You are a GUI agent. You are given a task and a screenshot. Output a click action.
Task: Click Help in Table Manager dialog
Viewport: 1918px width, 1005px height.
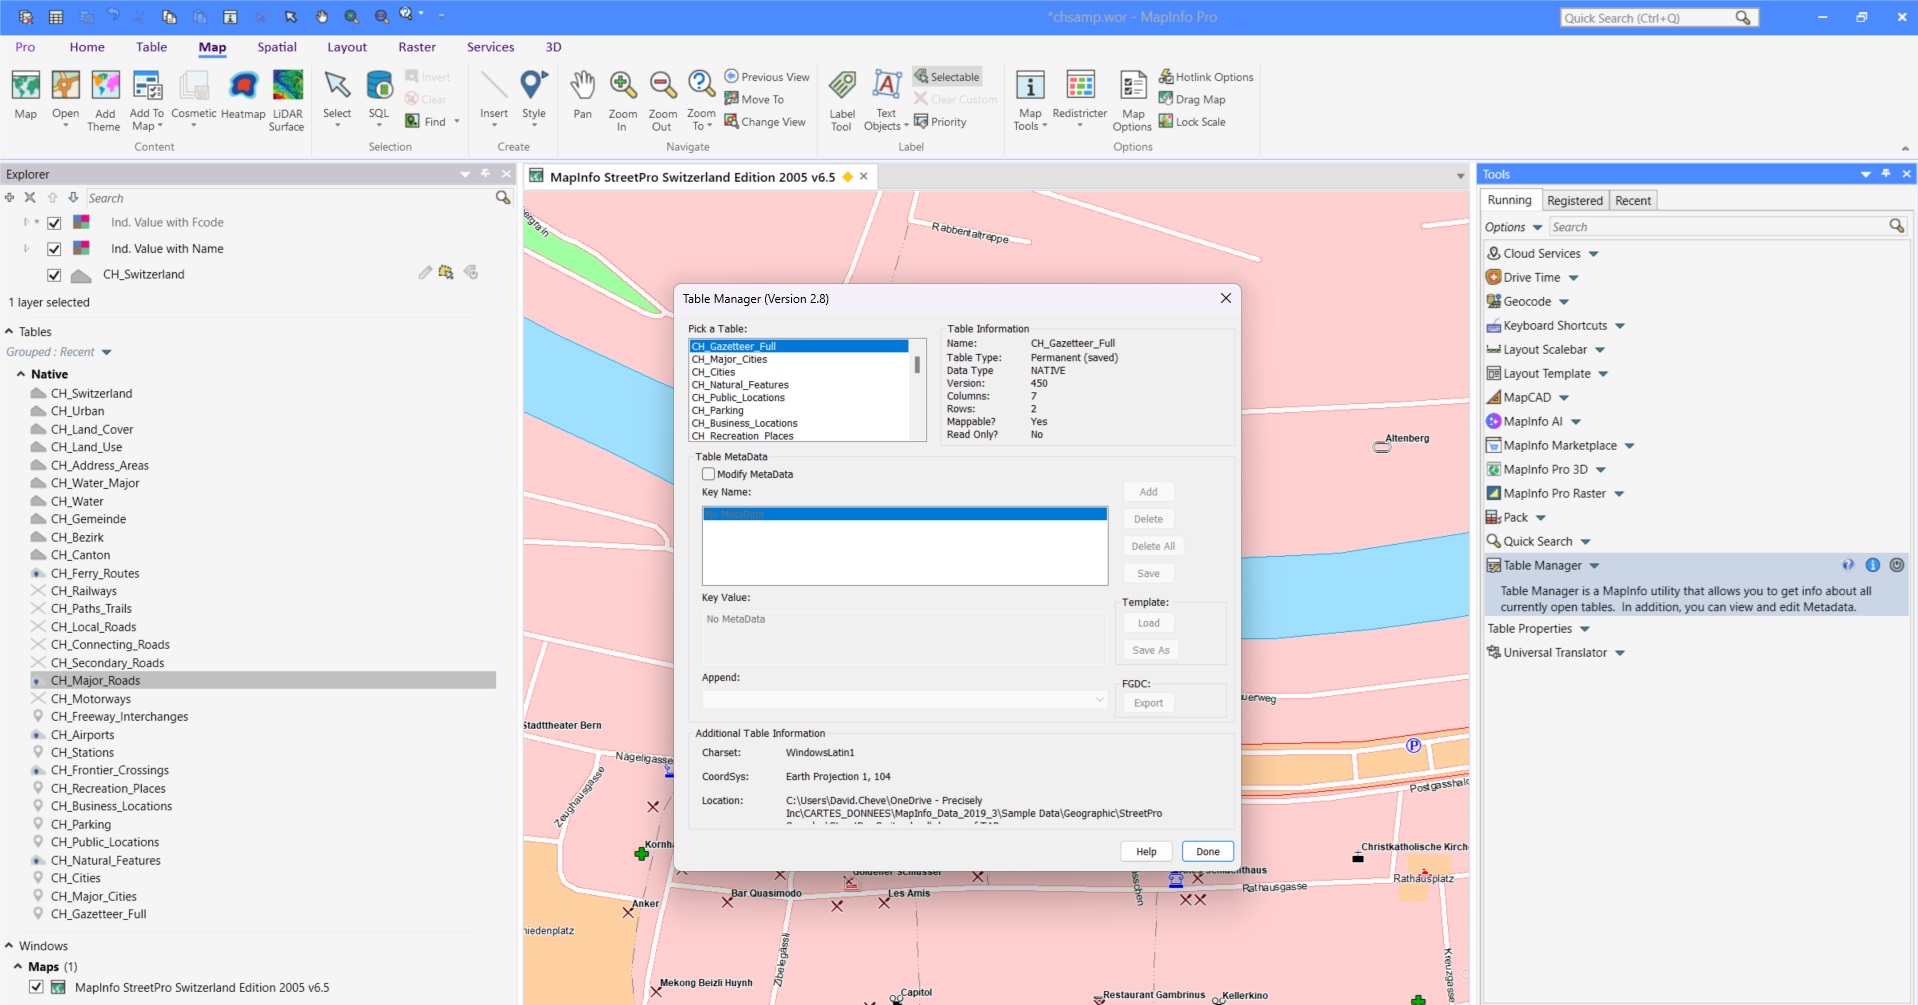tap(1146, 852)
